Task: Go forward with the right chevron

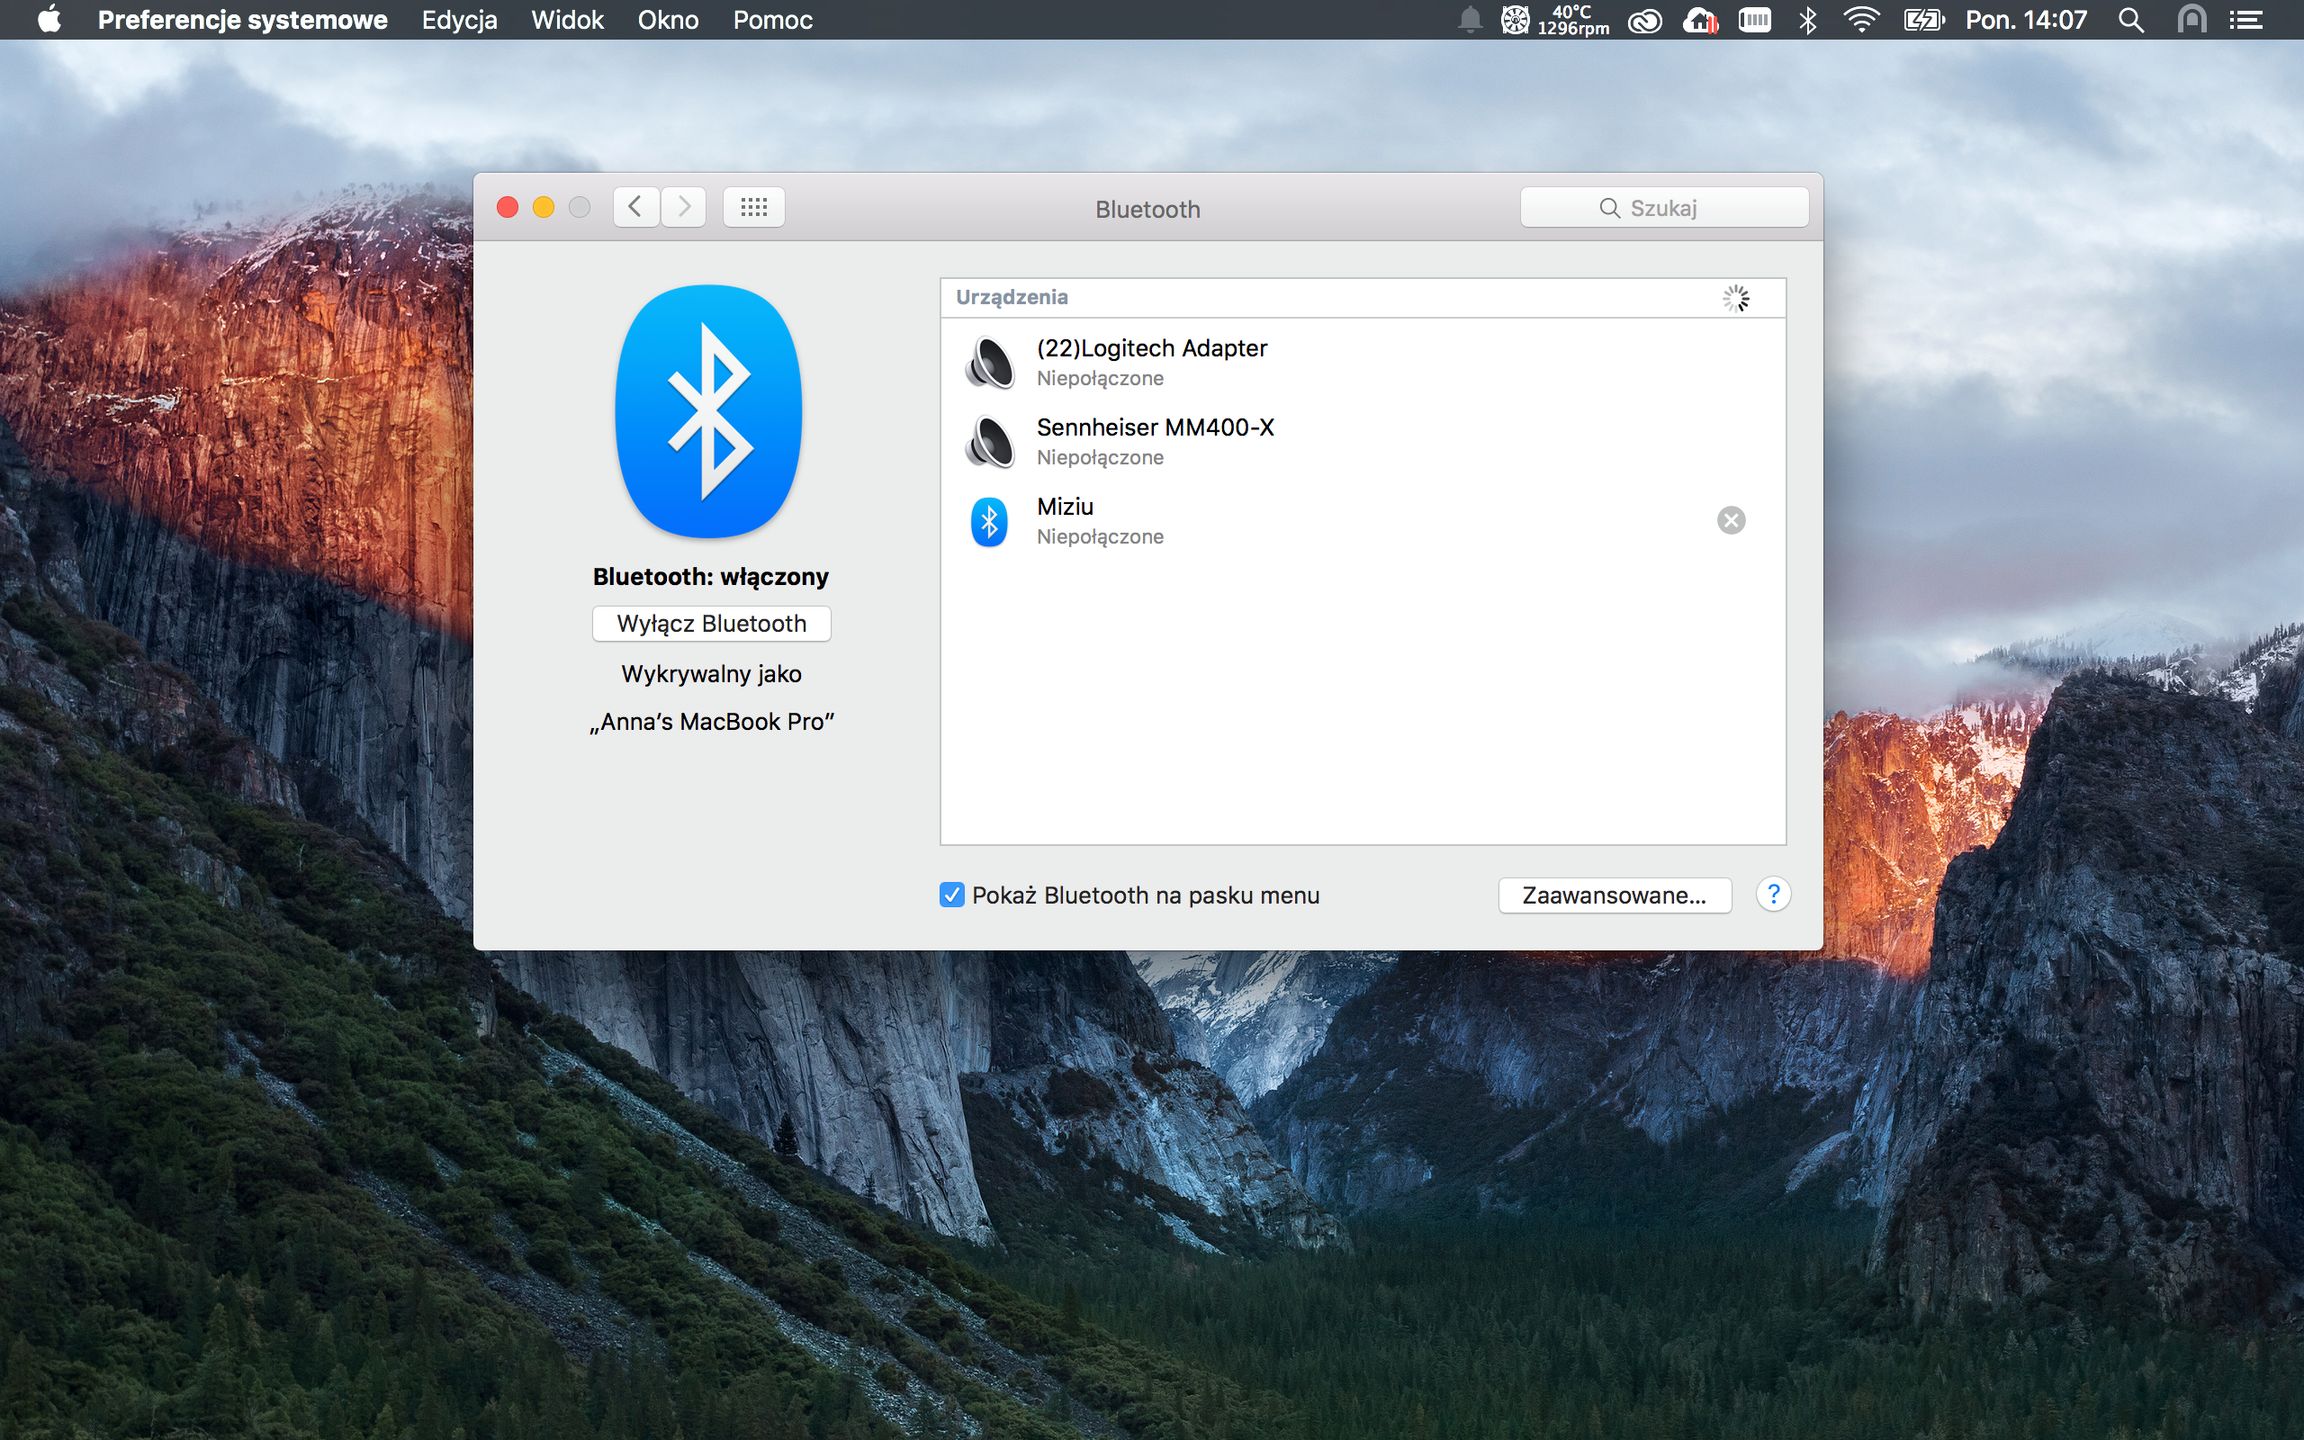Action: coord(684,207)
